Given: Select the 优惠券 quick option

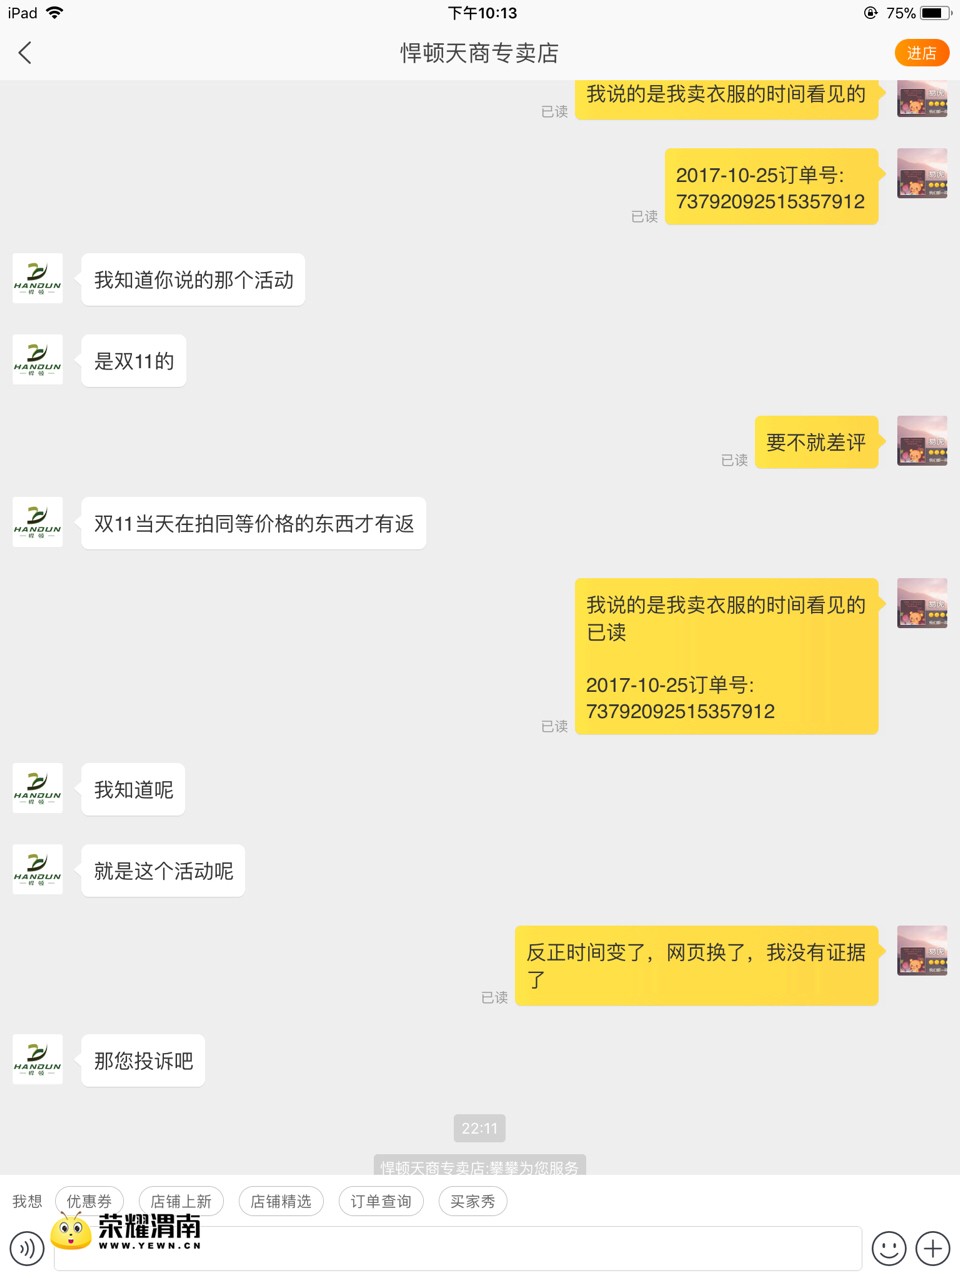Looking at the screenshot, I should coord(89,1201).
